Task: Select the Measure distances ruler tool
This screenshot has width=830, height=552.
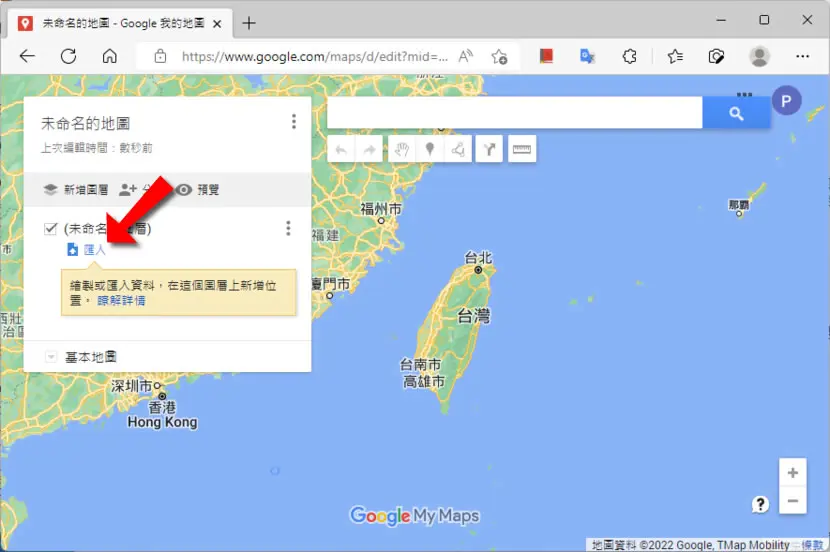Action: 522,150
